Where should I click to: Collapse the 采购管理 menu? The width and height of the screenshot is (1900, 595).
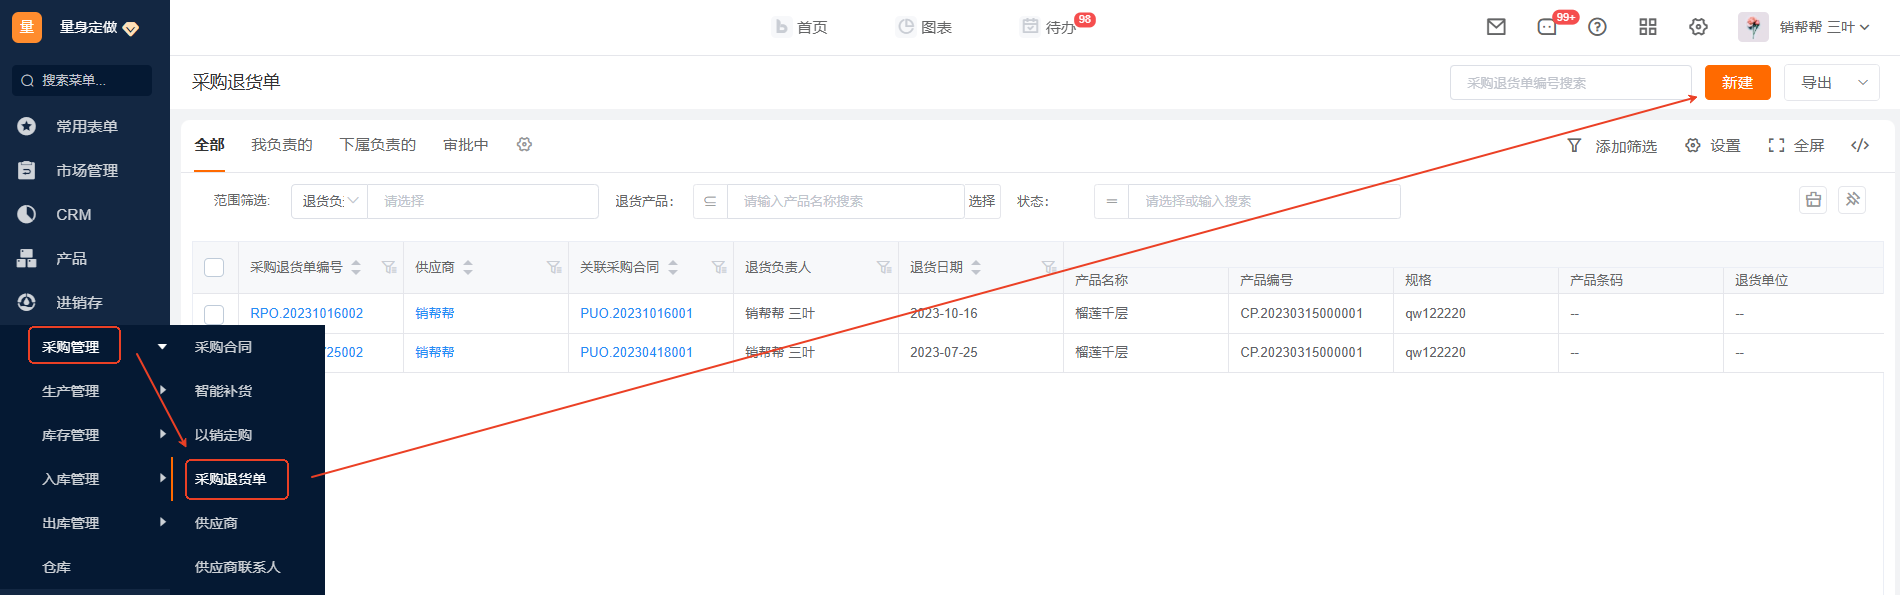162,347
